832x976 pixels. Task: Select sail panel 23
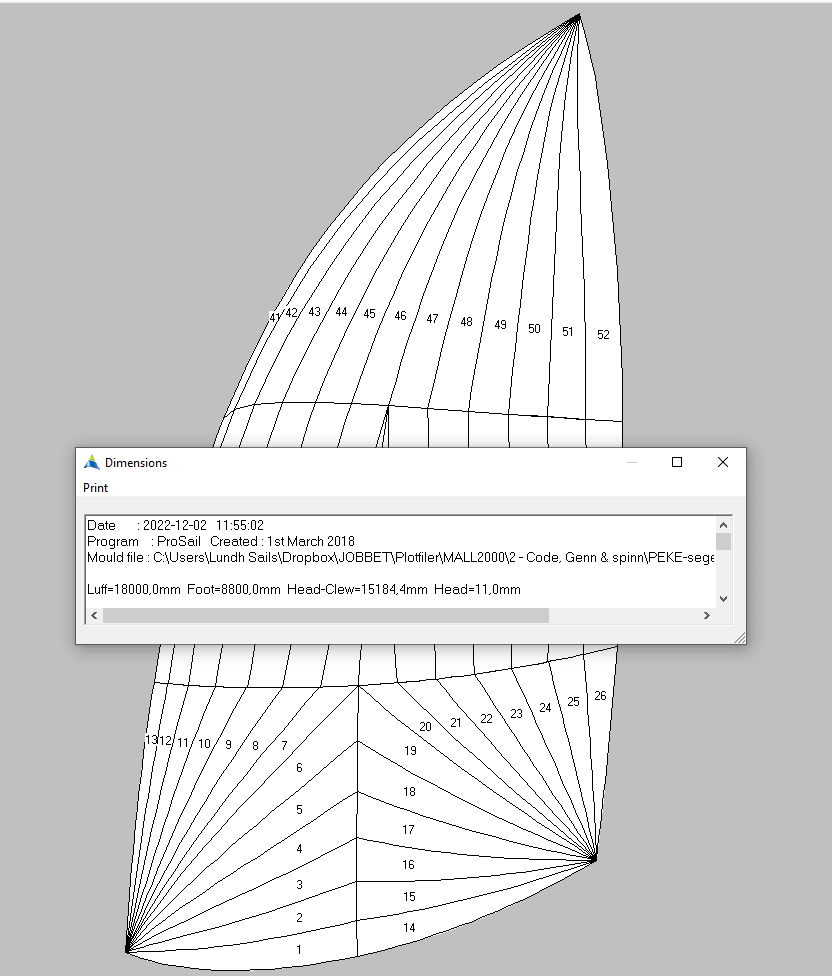click(516, 714)
